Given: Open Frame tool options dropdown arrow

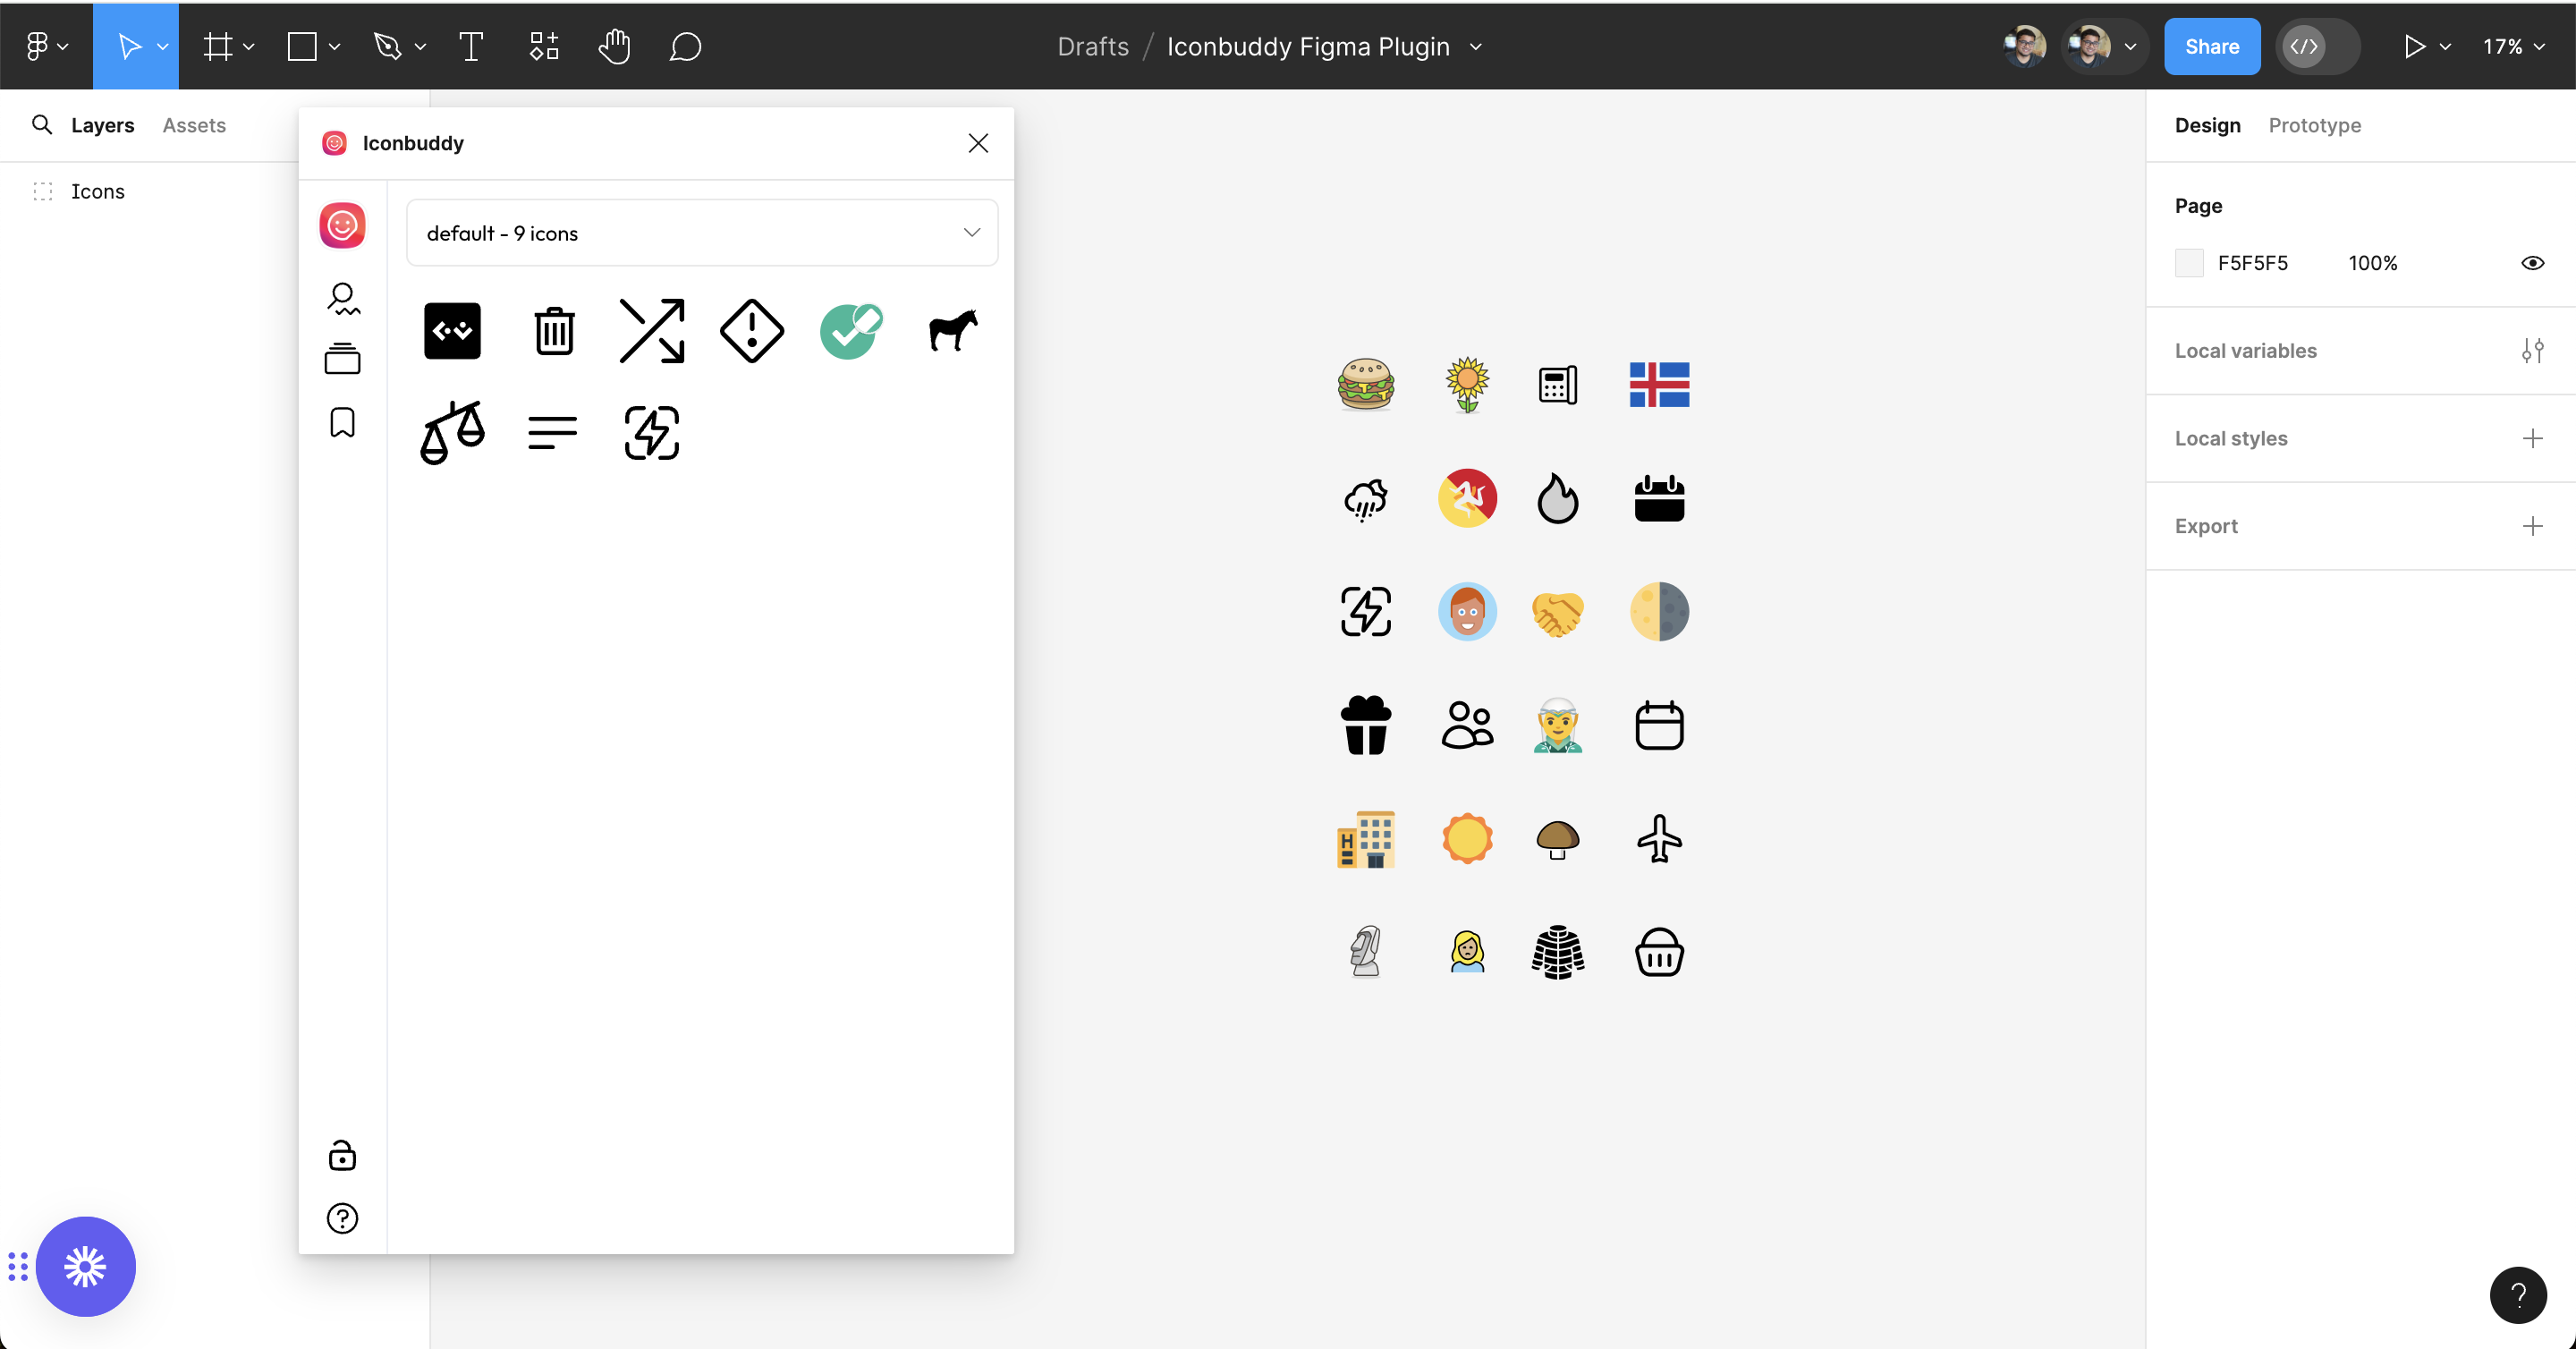Looking at the screenshot, I should coord(248,46).
